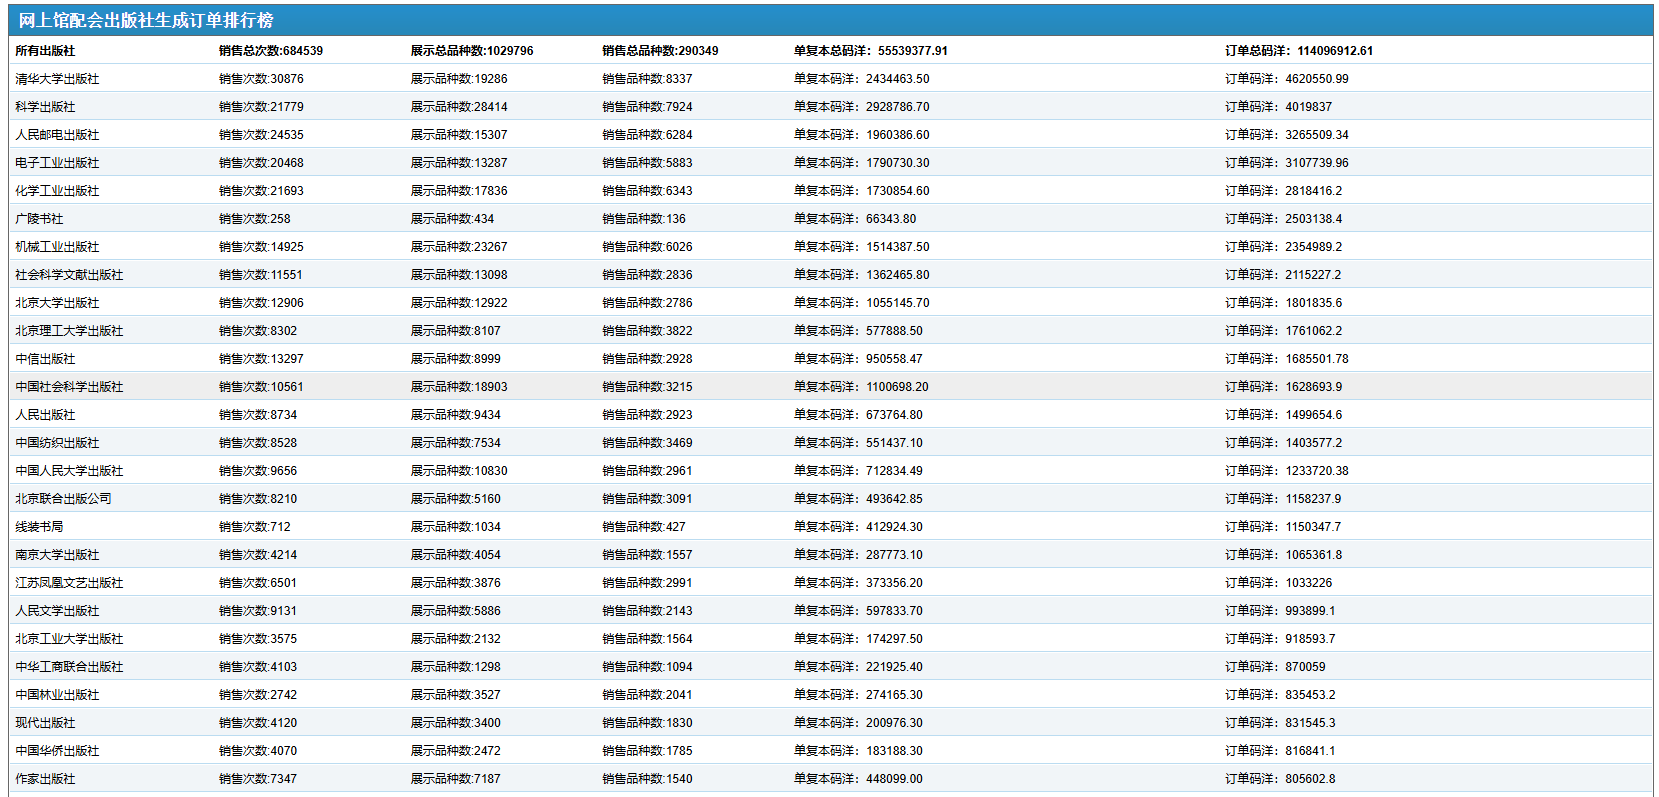This screenshot has width=1659, height=797.
Task: Select 南京大学出版社's 展示品种数 4054 cell
Action: [455, 555]
